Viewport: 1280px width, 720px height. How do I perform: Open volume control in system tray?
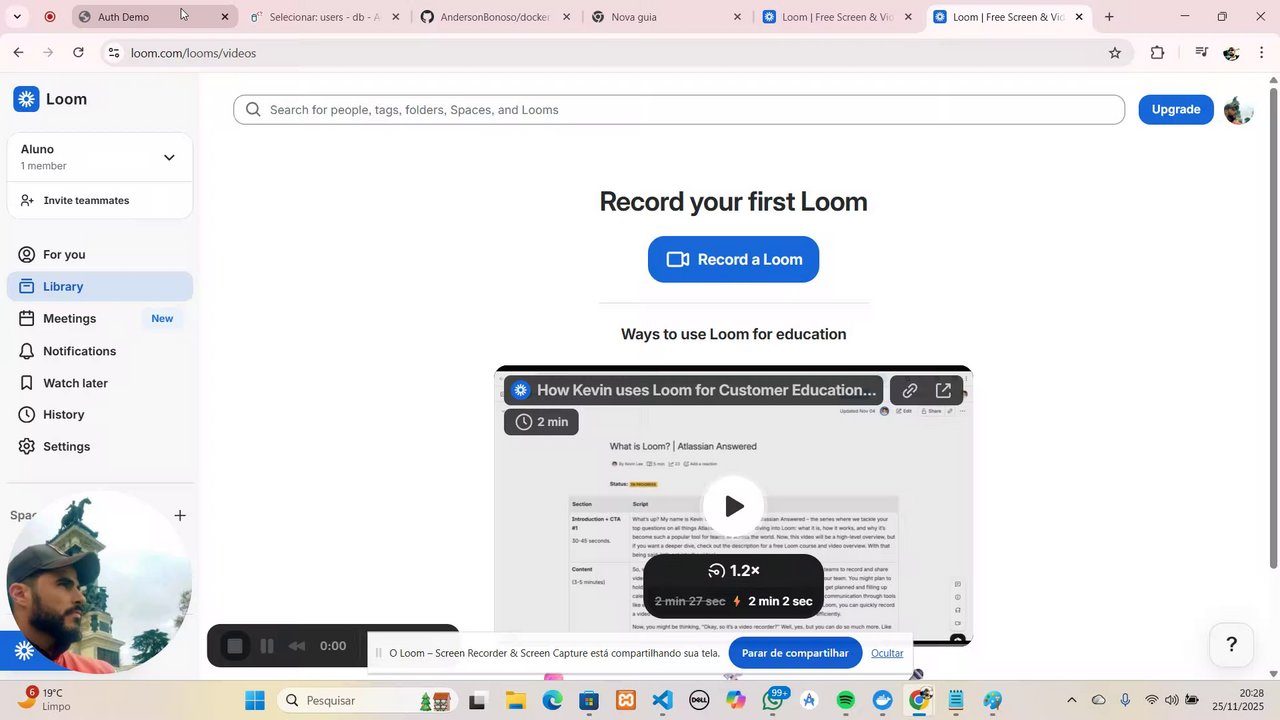pyautogui.click(x=1171, y=700)
